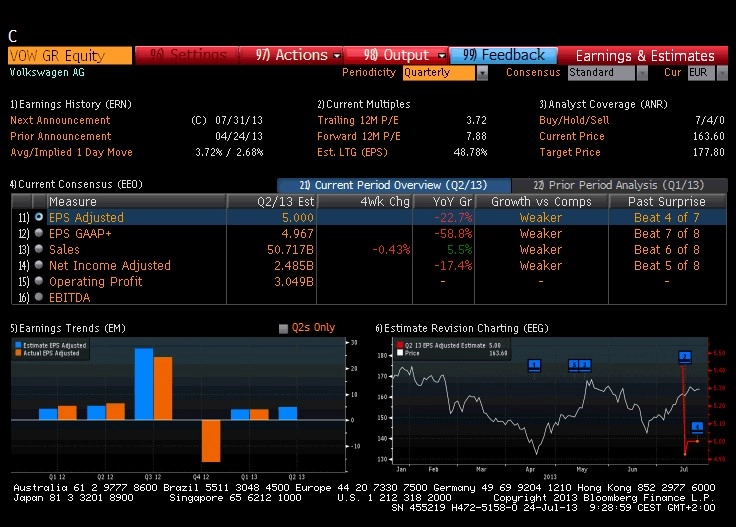
Task: Switch to Current Period Overview (Q2/13) tab
Action: click(x=394, y=185)
